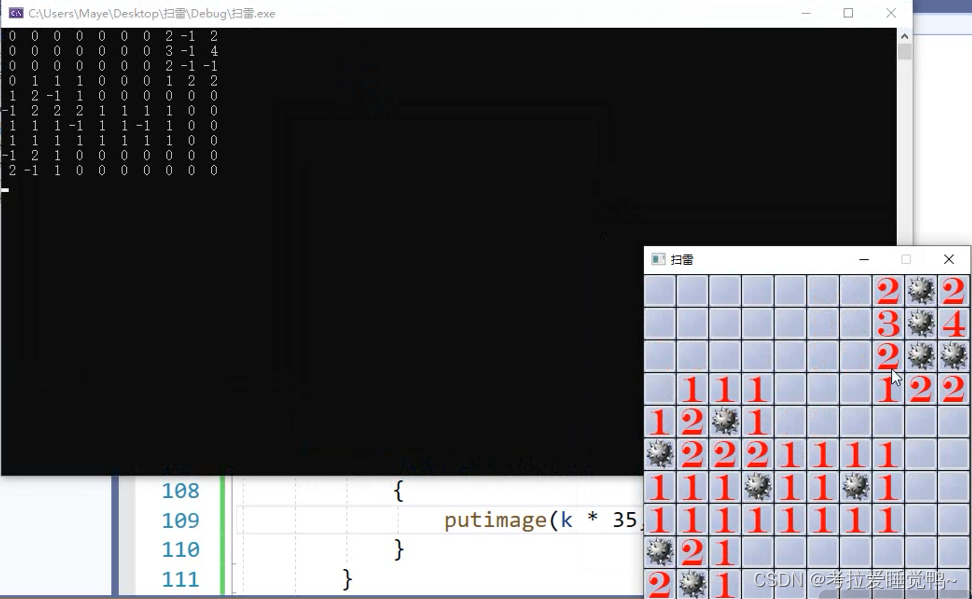Click line number 110 in the editor
Image resolution: width=972 pixels, height=599 pixels.
coord(180,549)
